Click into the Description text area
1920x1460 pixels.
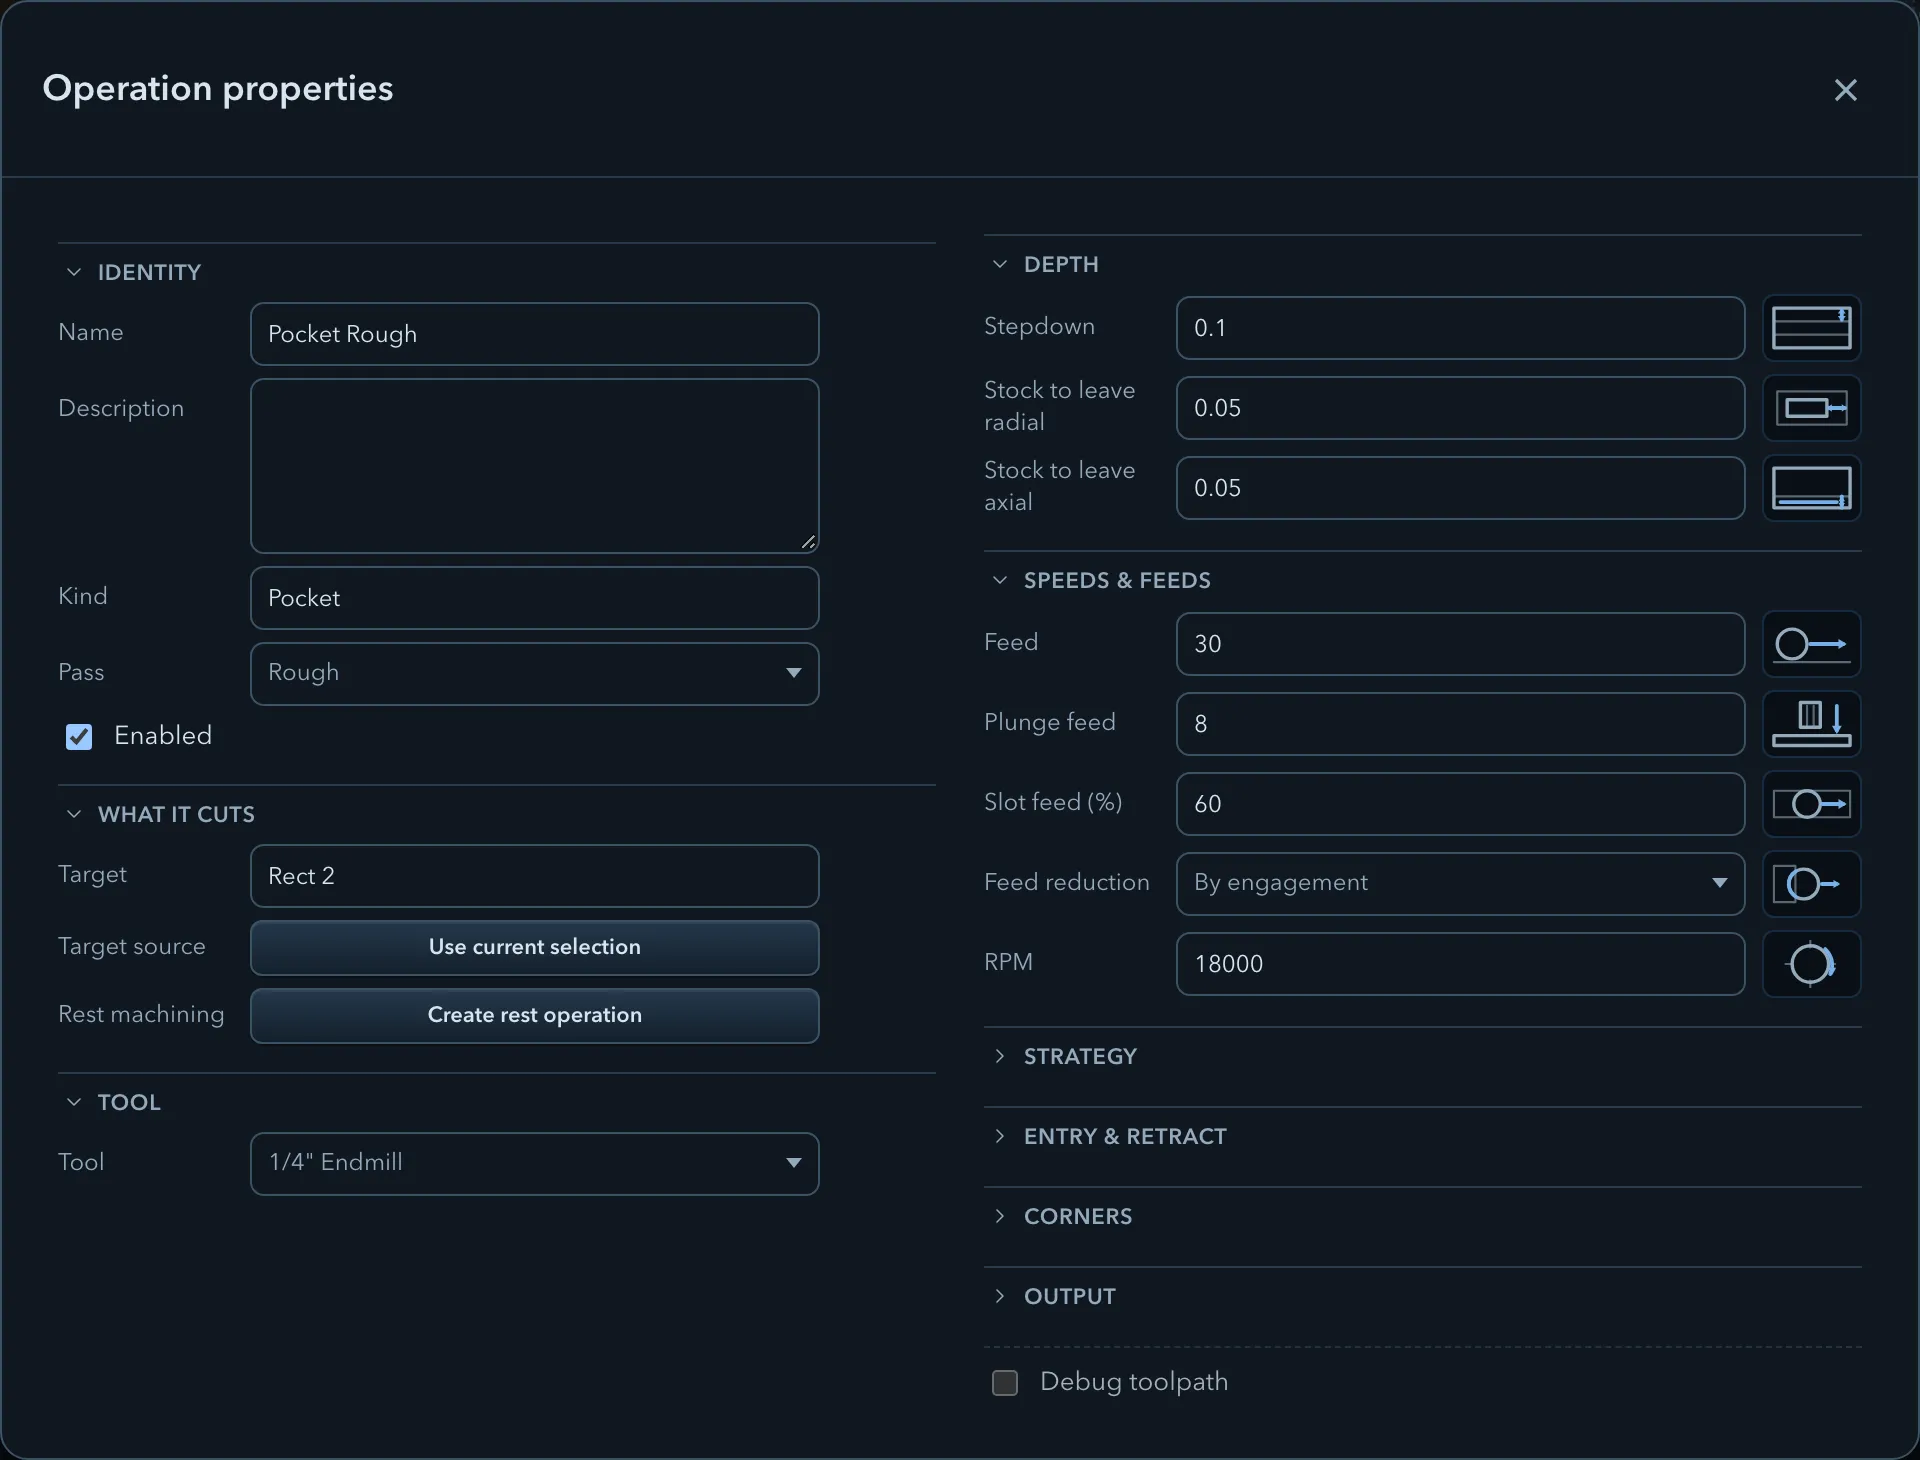[x=535, y=466]
